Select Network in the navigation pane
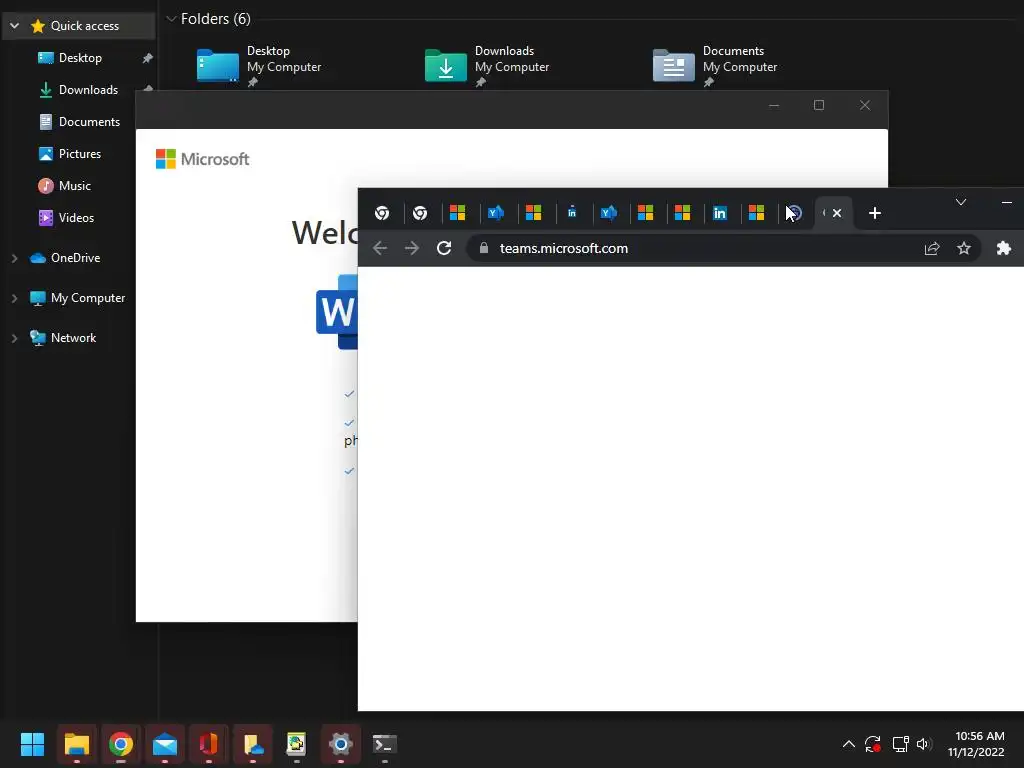 pos(73,338)
